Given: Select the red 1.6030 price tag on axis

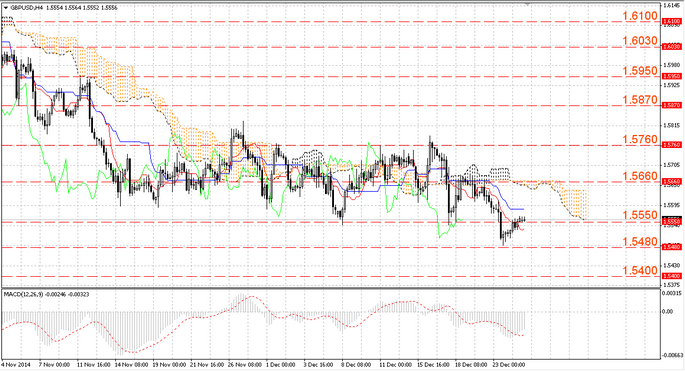Looking at the screenshot, I should point(671,46).
